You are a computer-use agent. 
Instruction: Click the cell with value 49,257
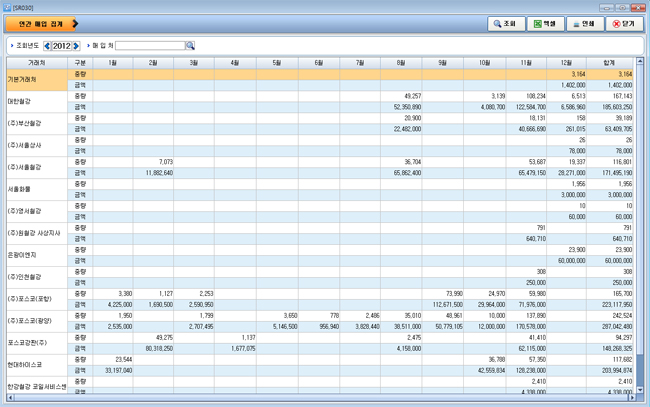pyautogui.click(x=401, y=96)
